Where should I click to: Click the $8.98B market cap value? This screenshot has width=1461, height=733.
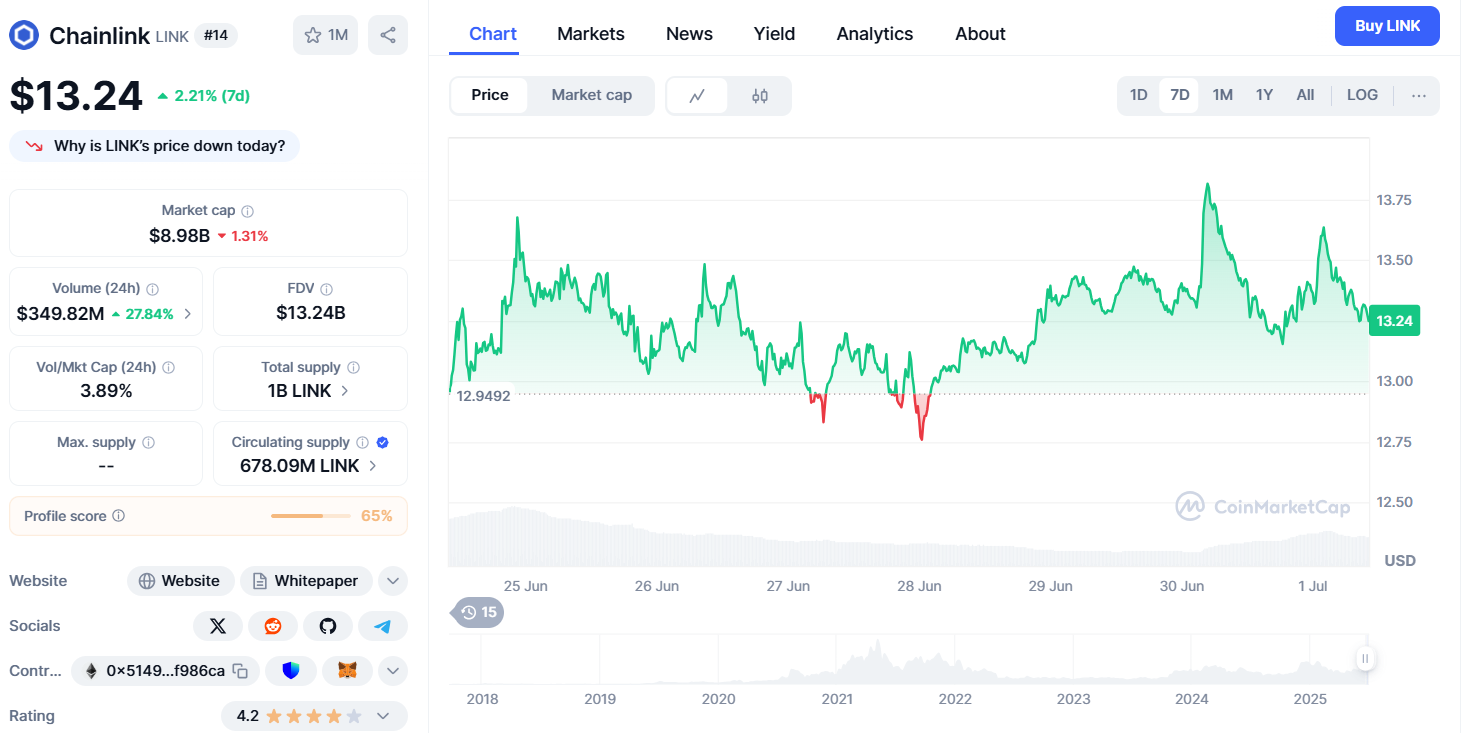(x=179, y=236)
